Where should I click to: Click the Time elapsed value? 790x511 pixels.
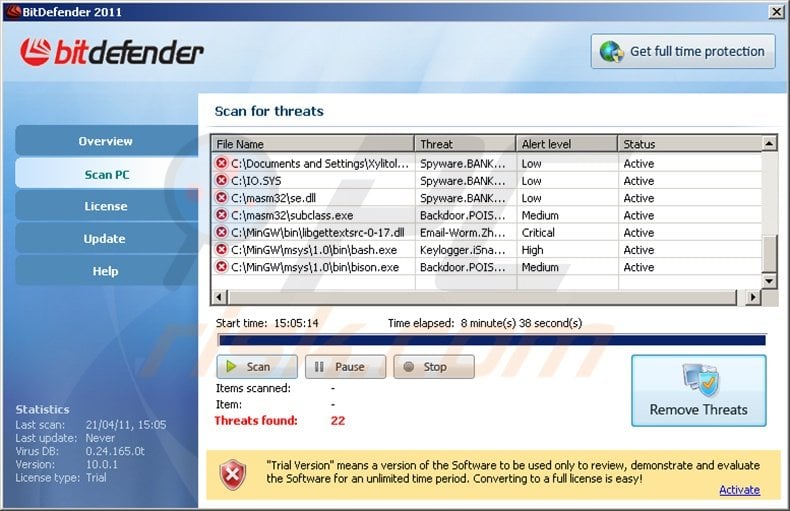pos(521,323)
